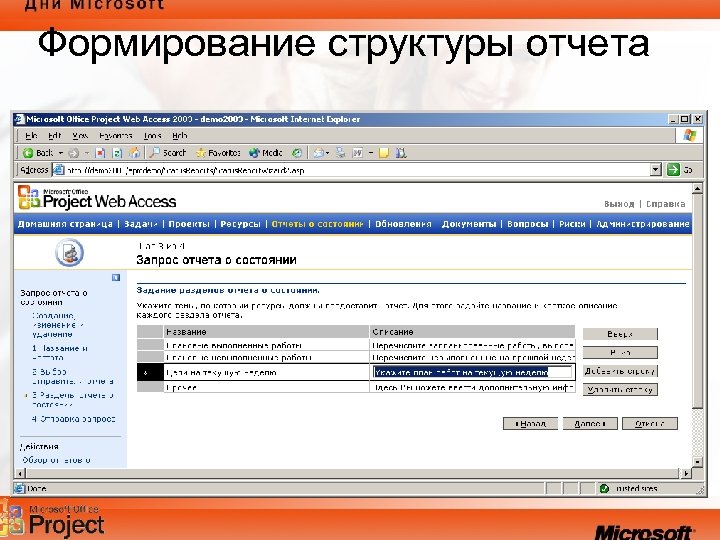Click the Далее button

pos(590,423)
